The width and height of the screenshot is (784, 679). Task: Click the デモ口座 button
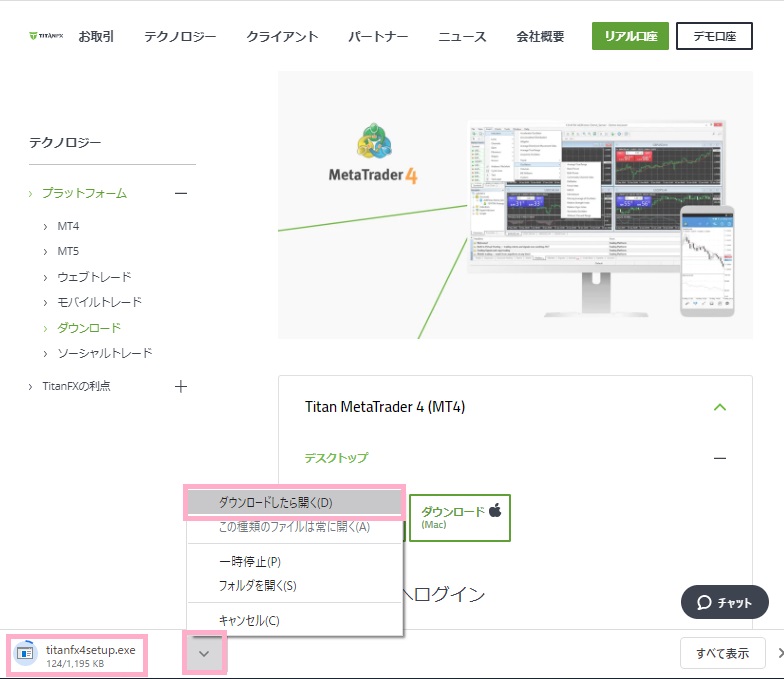pyautogui.click(x=714, y=36)
